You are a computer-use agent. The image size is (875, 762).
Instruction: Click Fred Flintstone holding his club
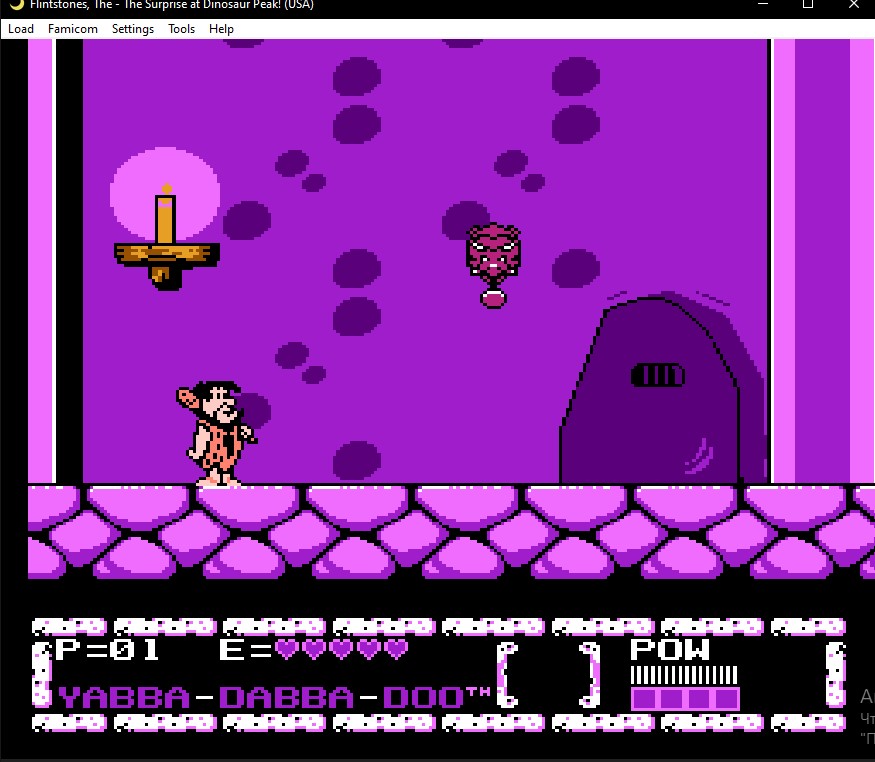point(217,433)
